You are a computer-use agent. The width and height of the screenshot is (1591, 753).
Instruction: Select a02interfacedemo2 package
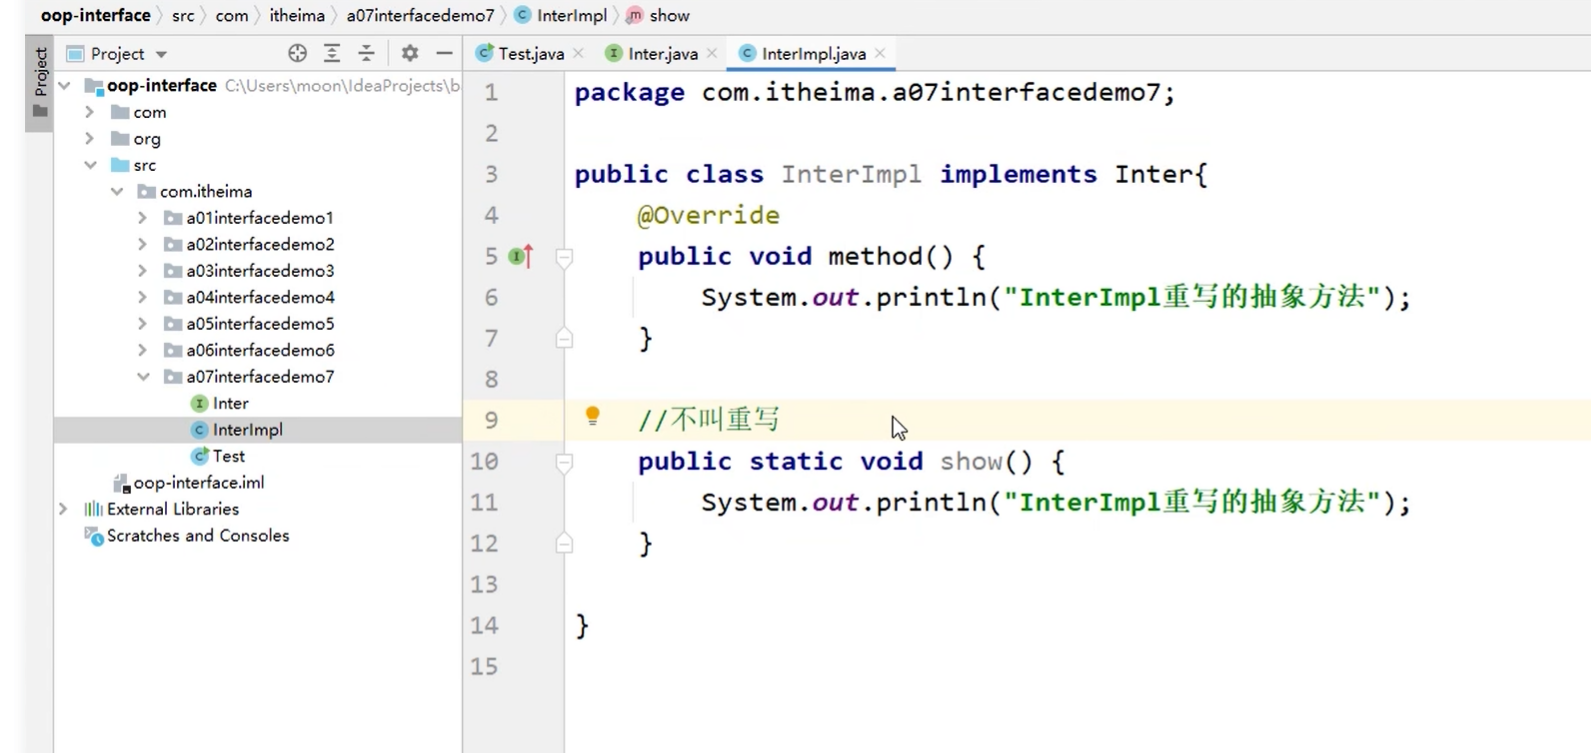click(260, 244)
